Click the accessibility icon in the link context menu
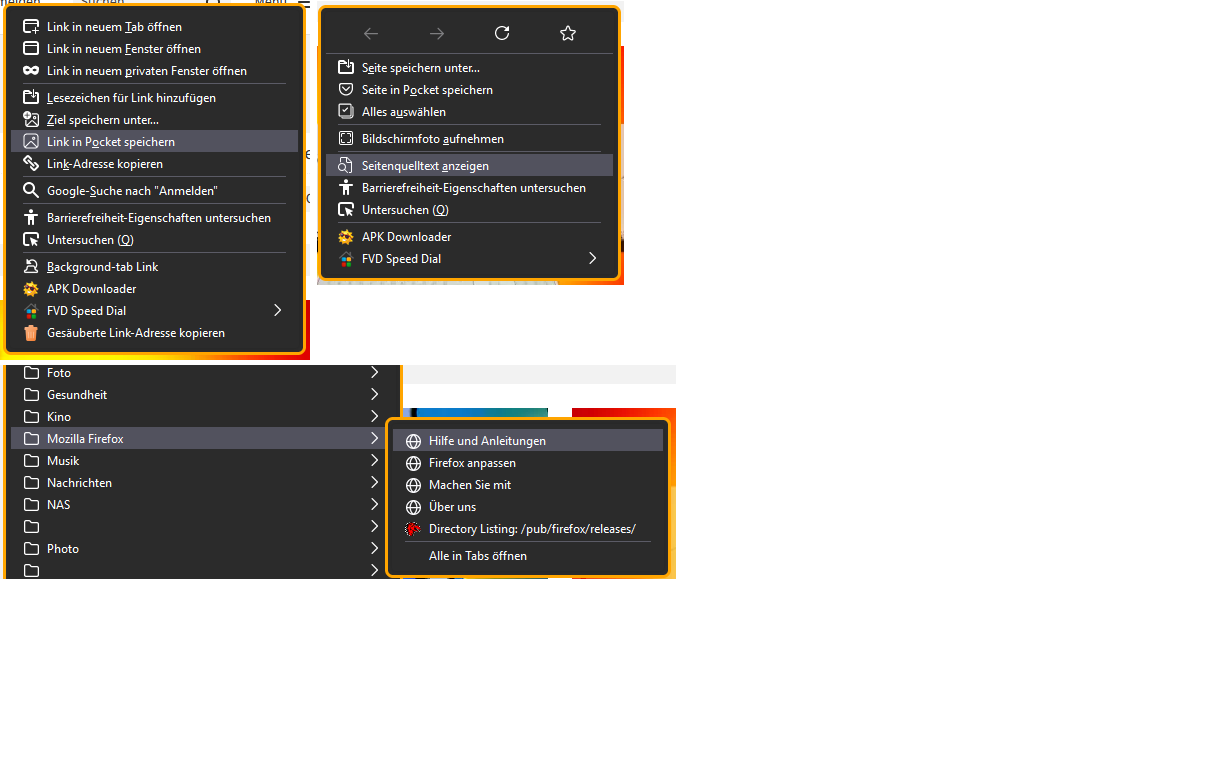This screenshot has height=769, width=1216. (31, 217)
